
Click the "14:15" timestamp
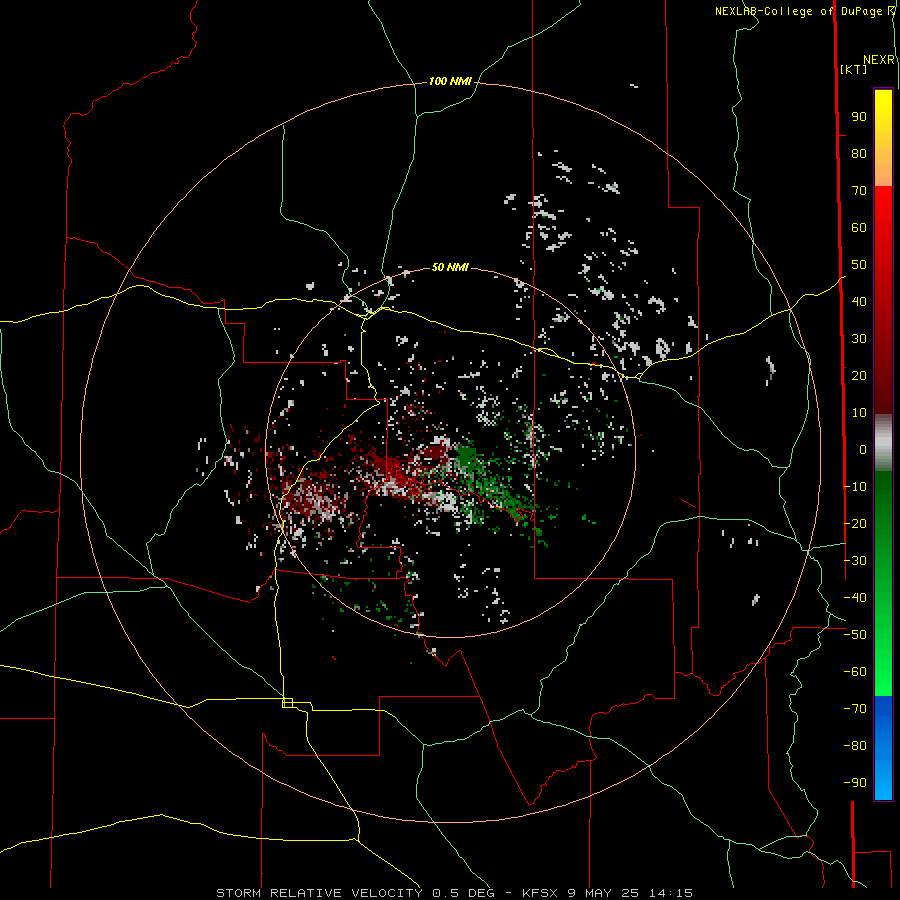click(x=671, y=893)
